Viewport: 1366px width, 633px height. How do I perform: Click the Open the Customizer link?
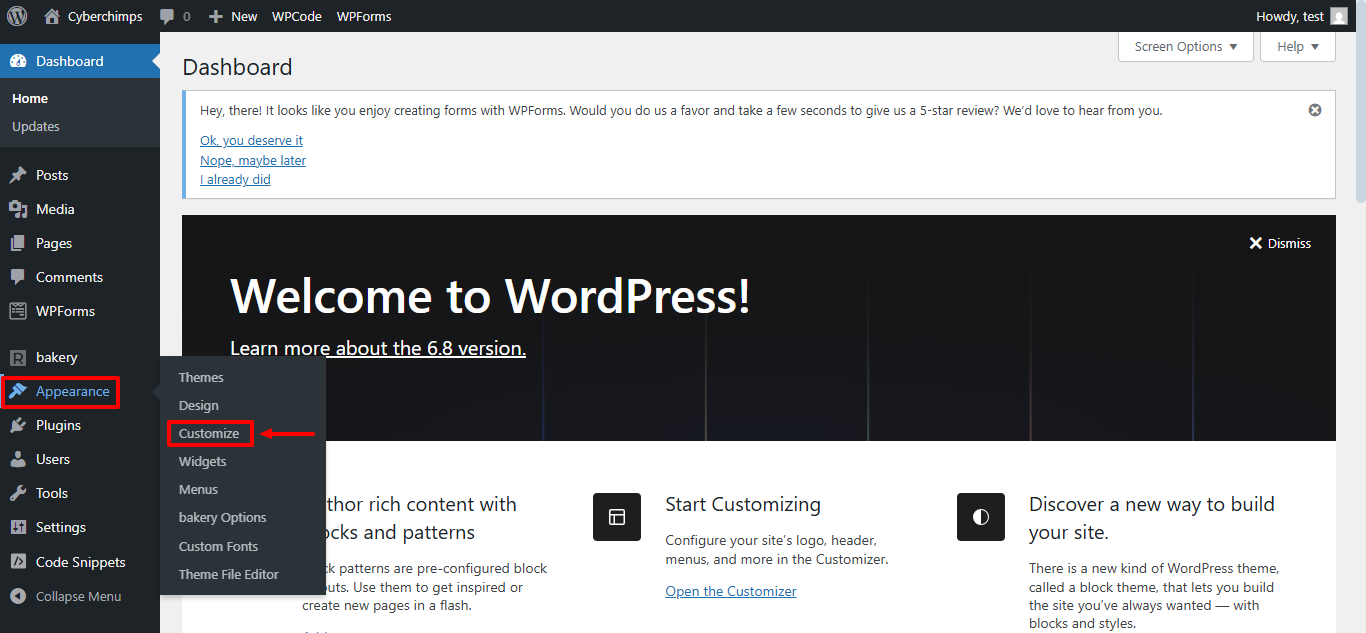click(x=731, y=591)
